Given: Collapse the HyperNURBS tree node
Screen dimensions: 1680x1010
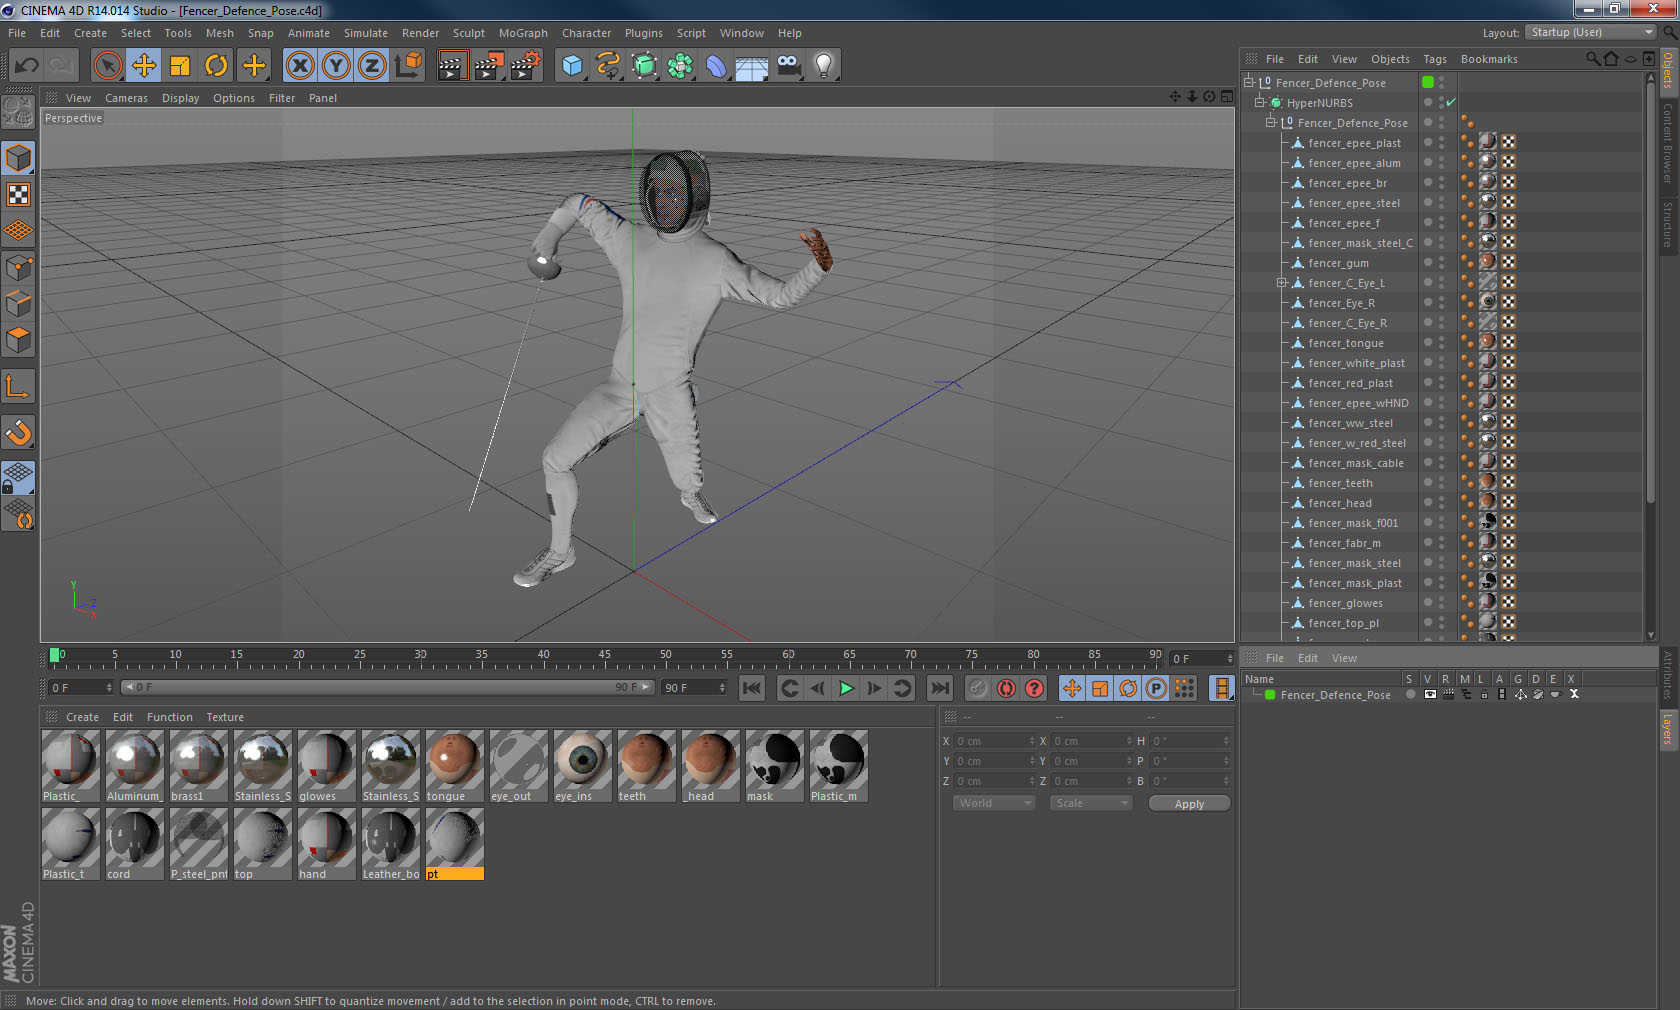Looking at the screenshot, I should click(1260, 102).
